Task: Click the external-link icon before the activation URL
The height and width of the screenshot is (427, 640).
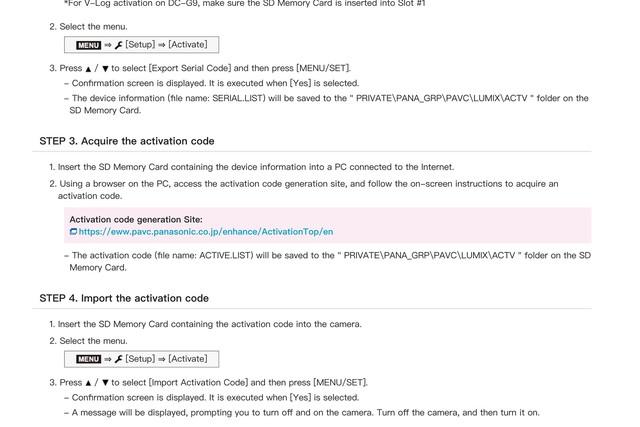Action: point(73,231)
